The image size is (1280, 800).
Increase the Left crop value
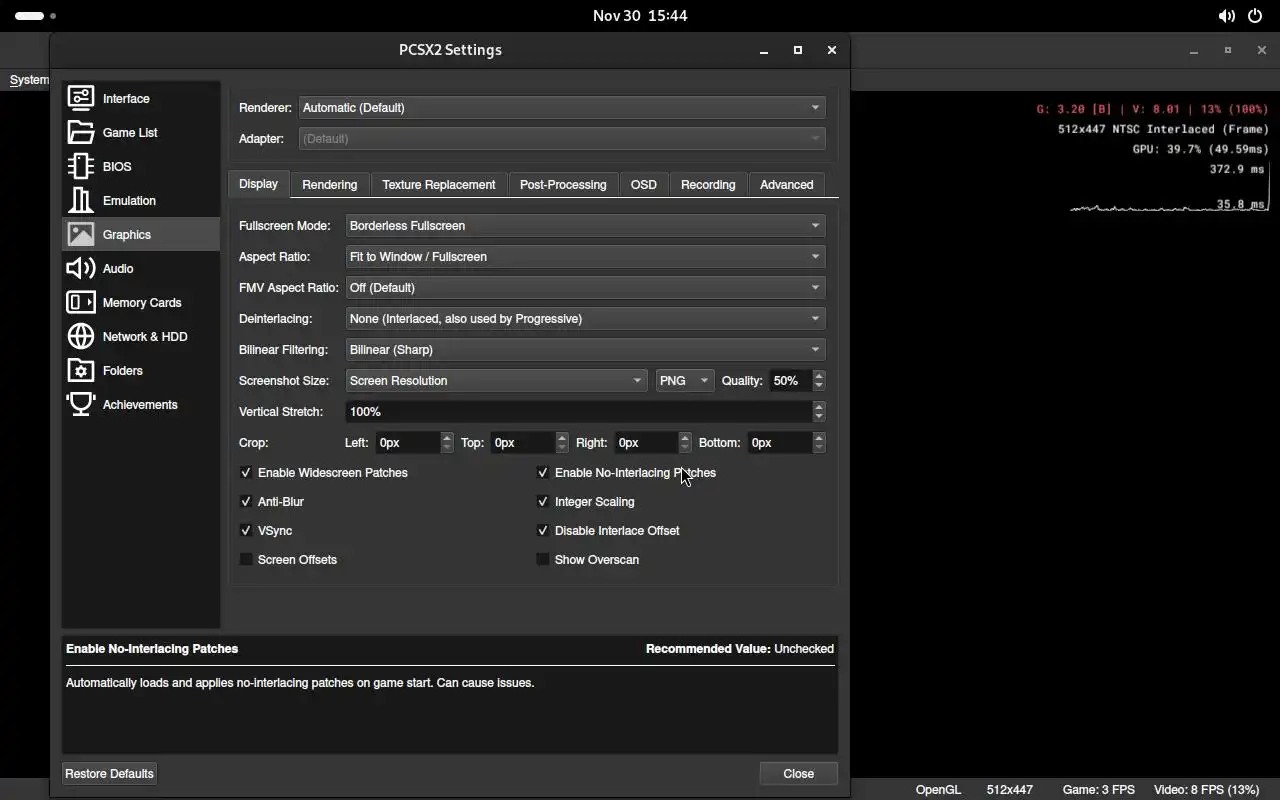pyautogui.click(x=447, y=437)
